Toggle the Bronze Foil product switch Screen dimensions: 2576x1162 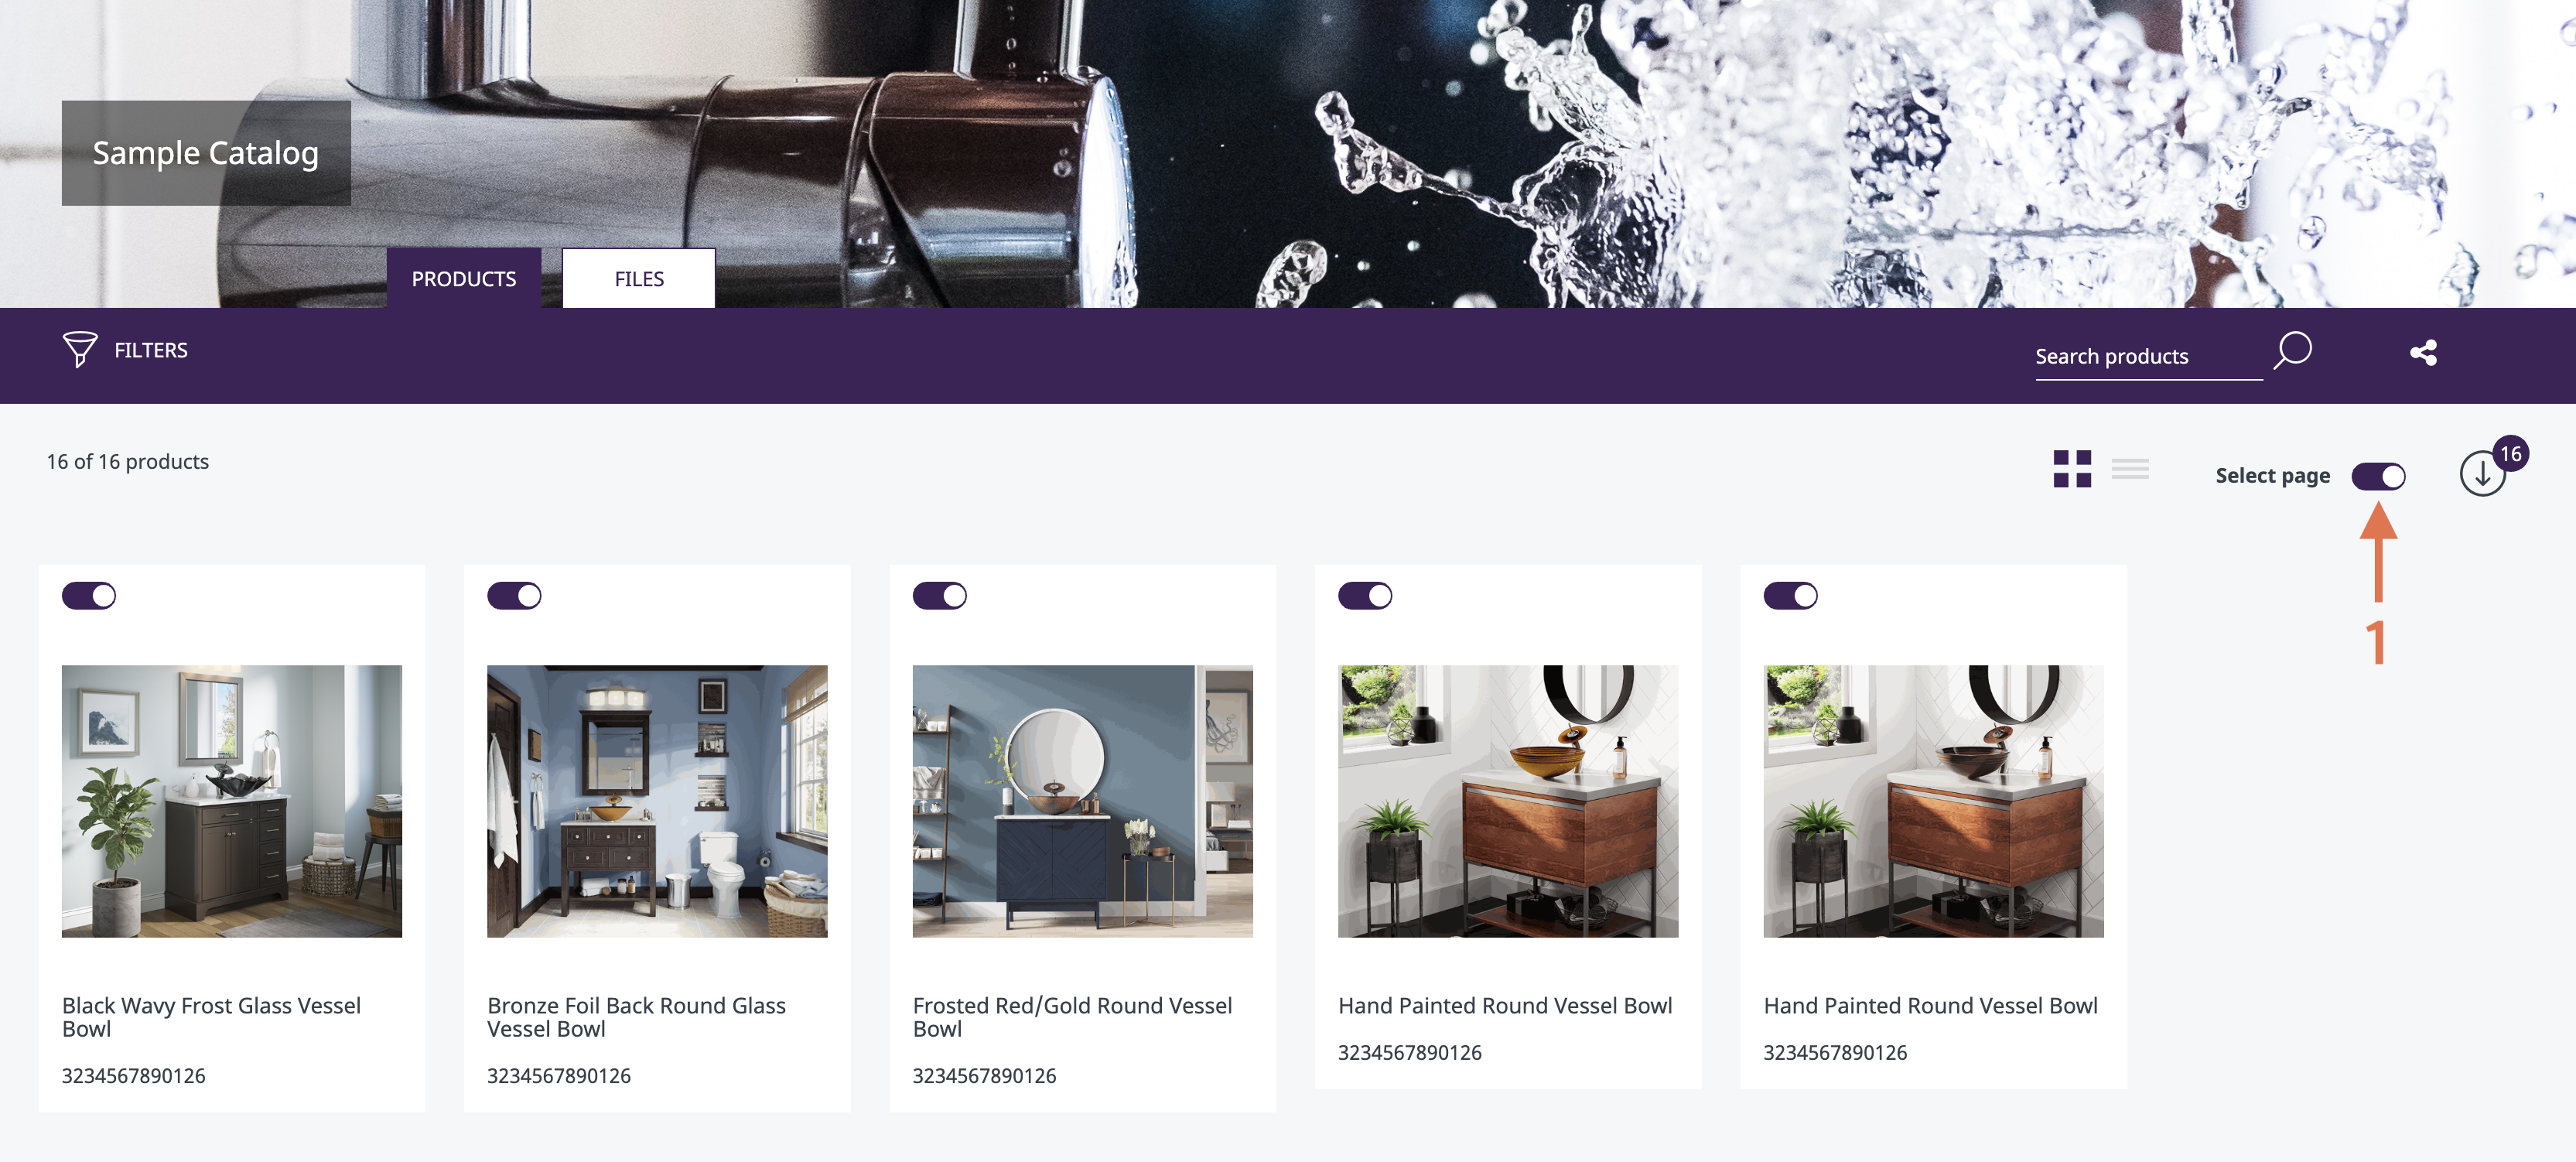pyautogui.click(x=514, y=595)
